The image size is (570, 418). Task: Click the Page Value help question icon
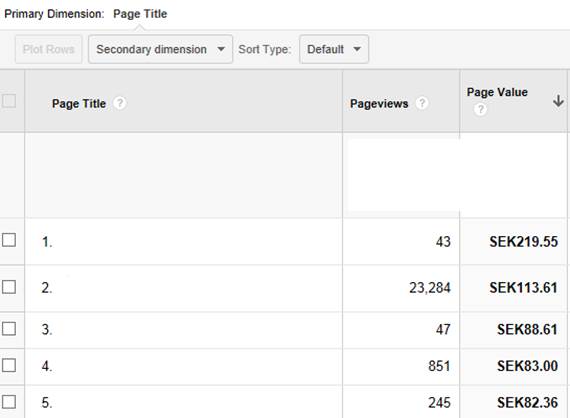click(x=480, y=109)
